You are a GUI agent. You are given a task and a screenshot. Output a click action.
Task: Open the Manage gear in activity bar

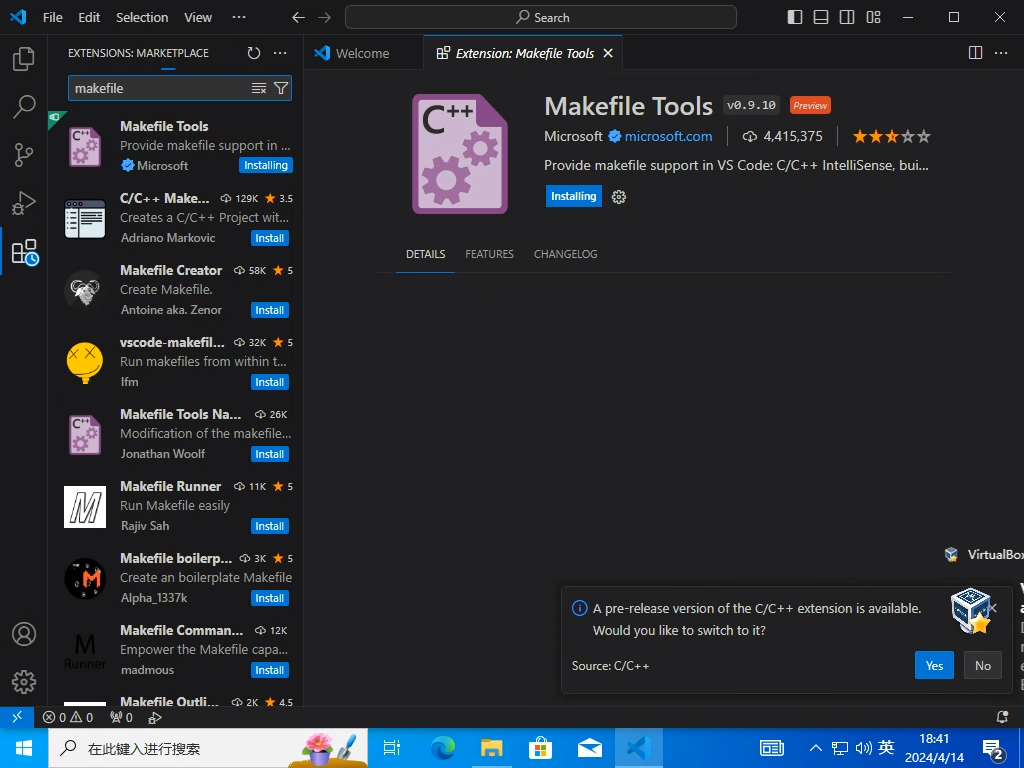pyautogui.click(x=24, y=682)
